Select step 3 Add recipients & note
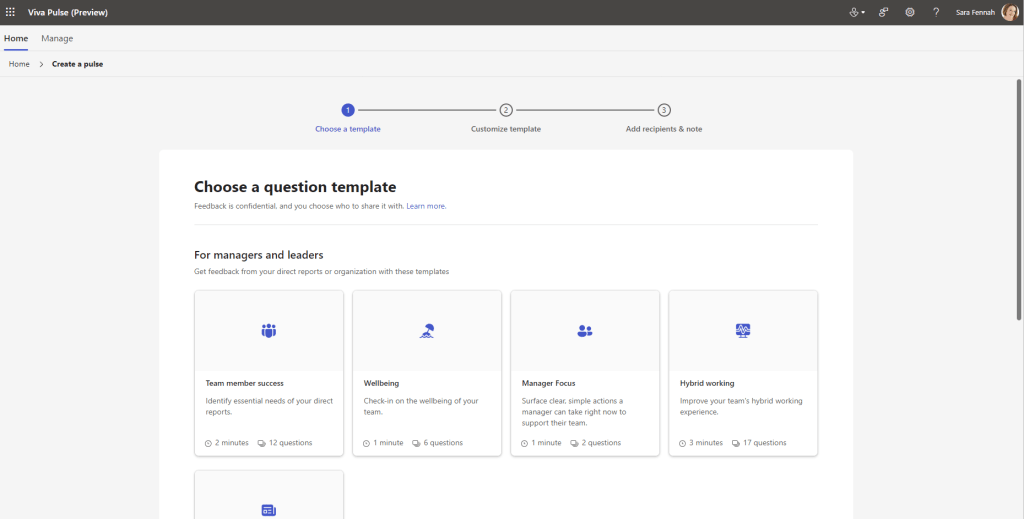This screenshot has width=1024, height=519. click(x=664, y=110)
